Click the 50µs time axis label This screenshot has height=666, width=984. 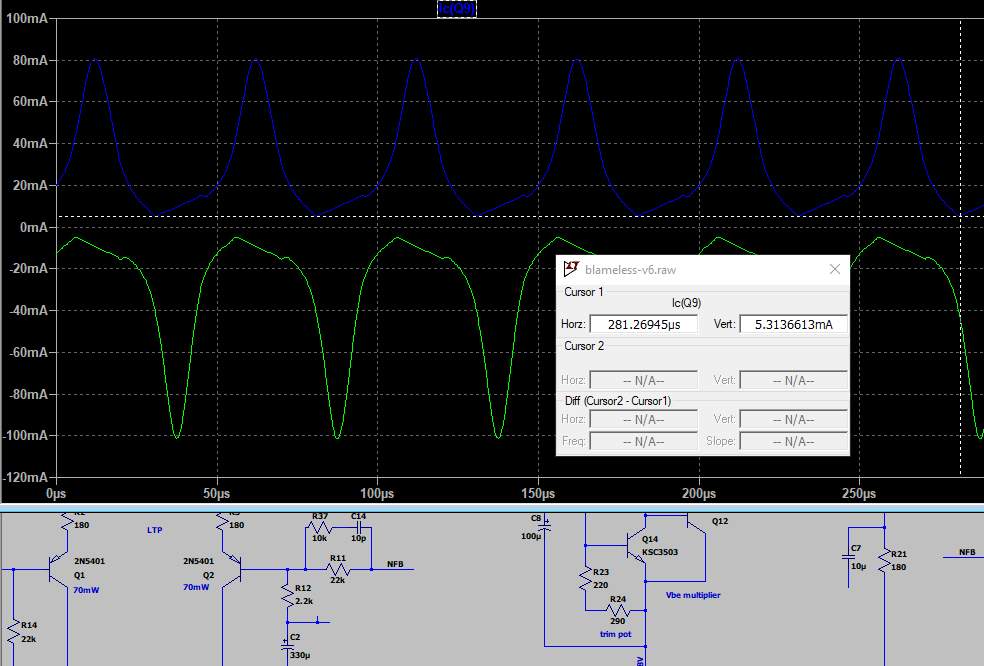tap(217, 493)
